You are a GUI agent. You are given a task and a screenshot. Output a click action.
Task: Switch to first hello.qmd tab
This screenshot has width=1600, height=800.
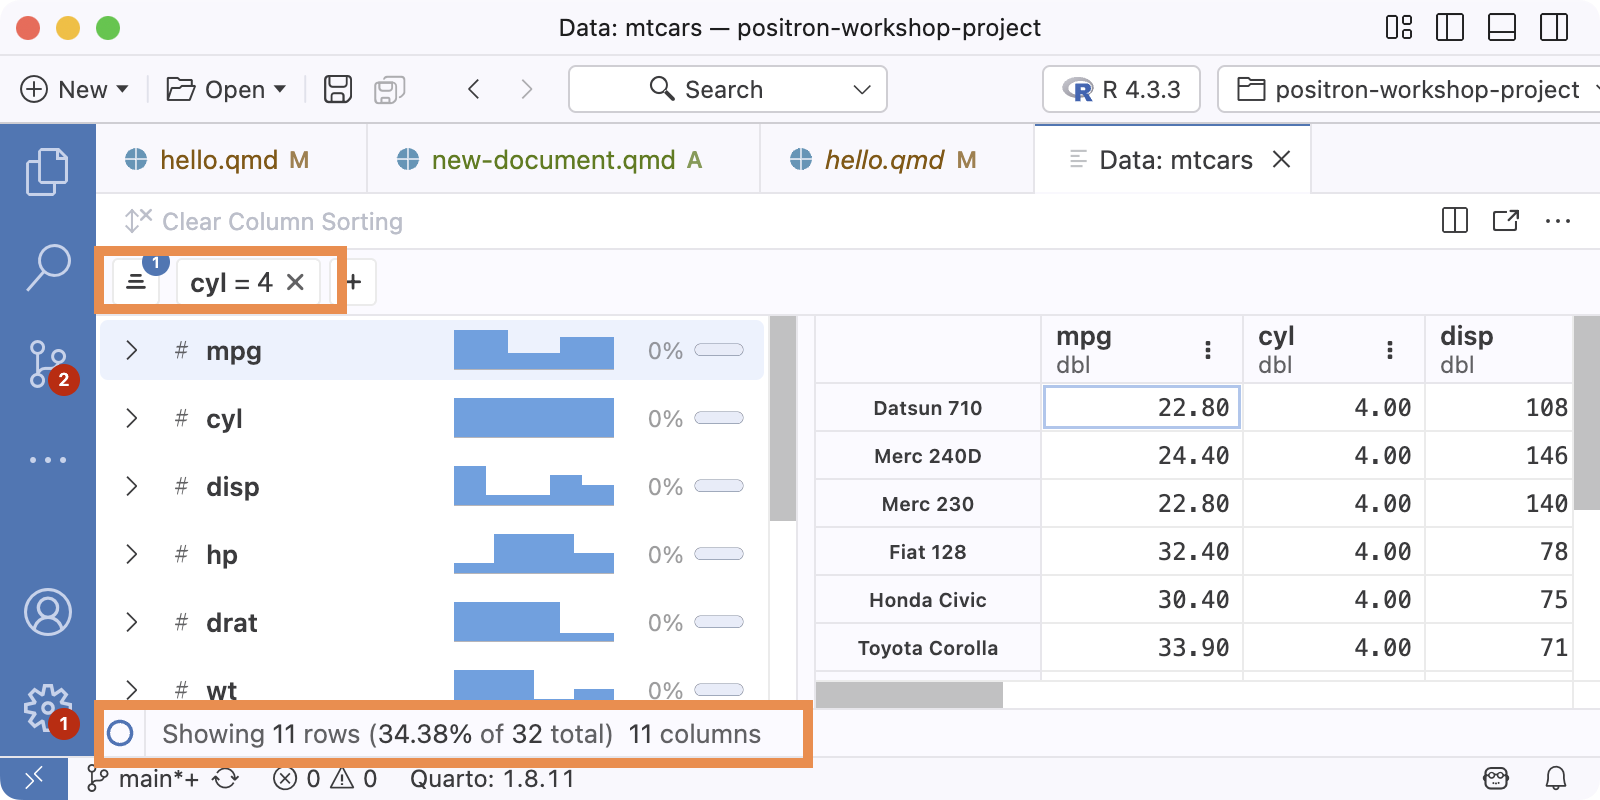coord(232,160)
